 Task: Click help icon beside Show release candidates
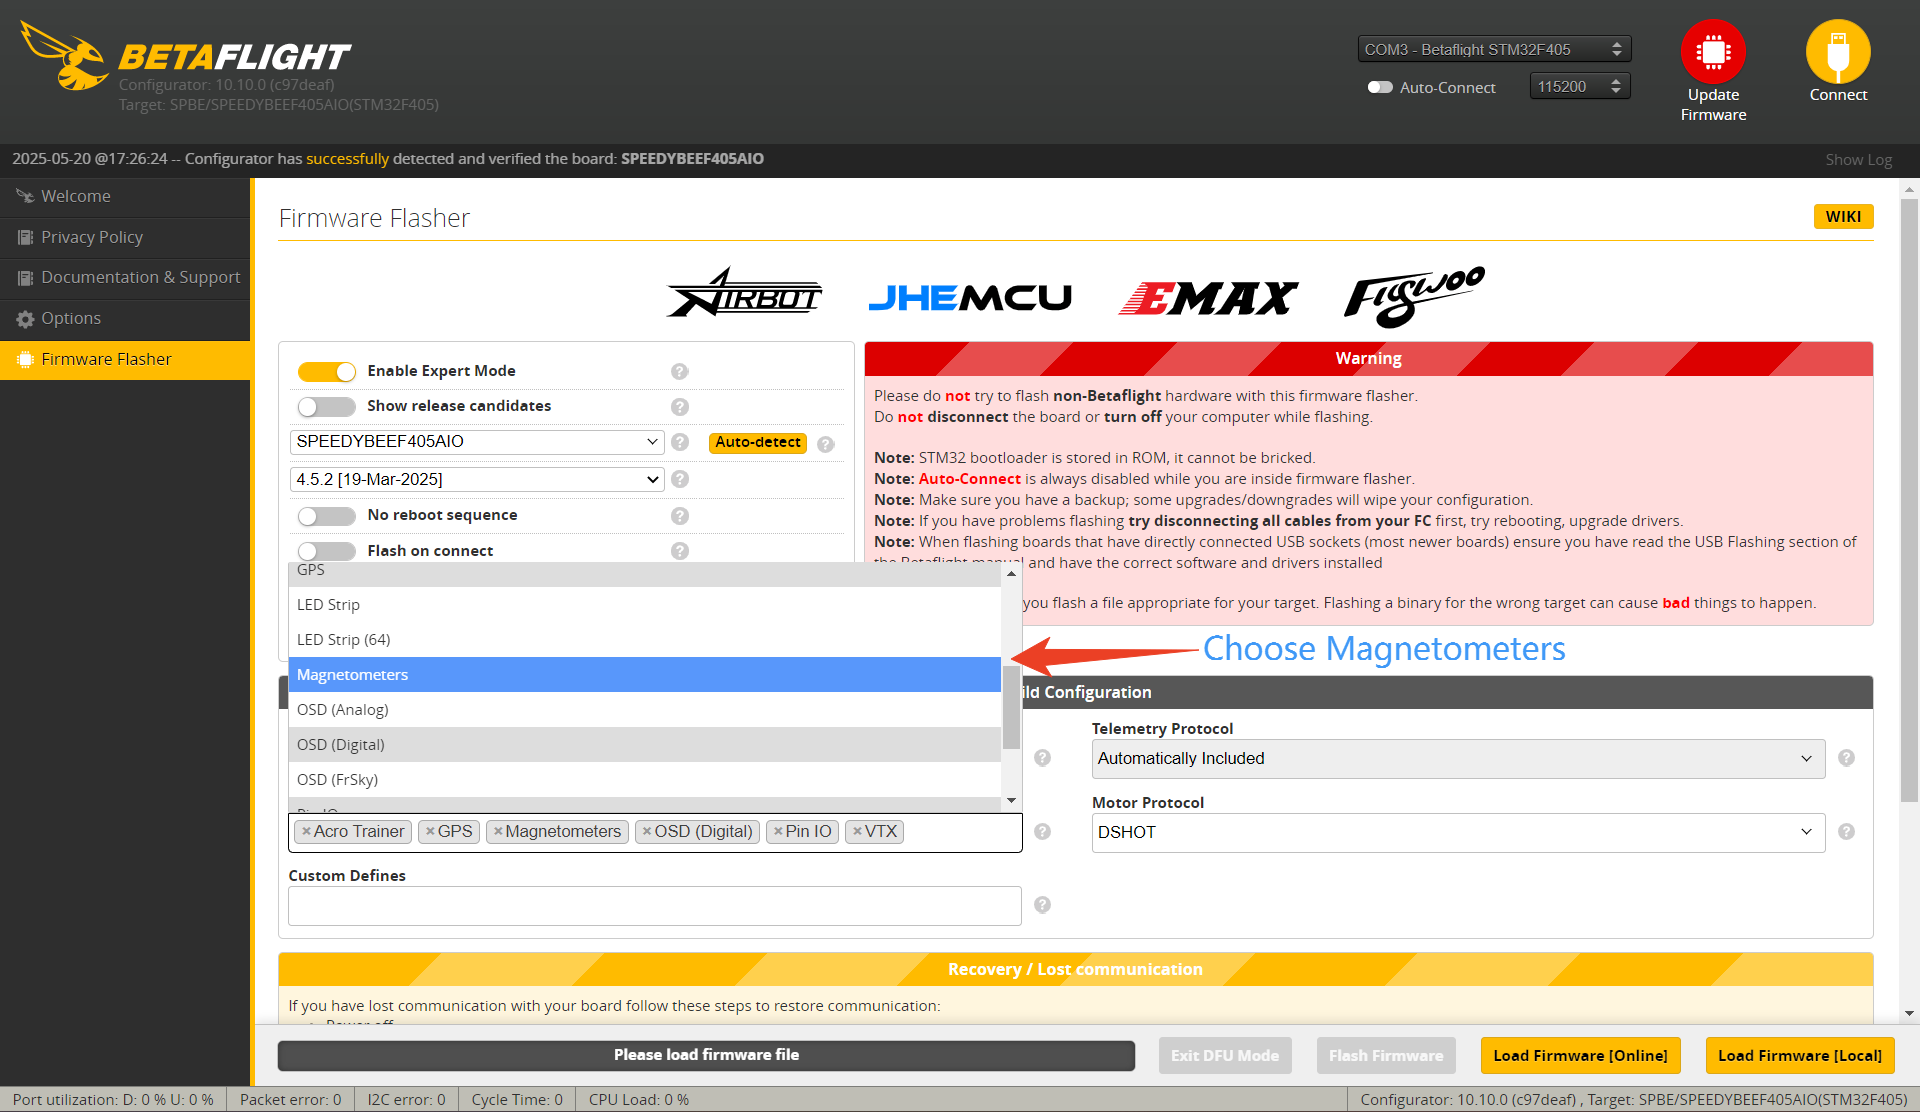coord(680,407)
